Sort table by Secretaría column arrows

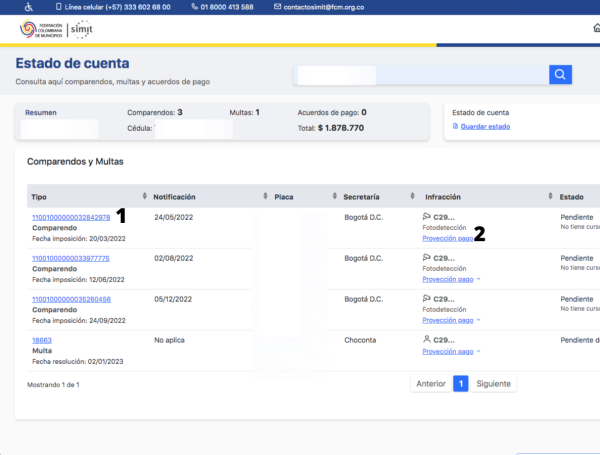pos(412,196)
